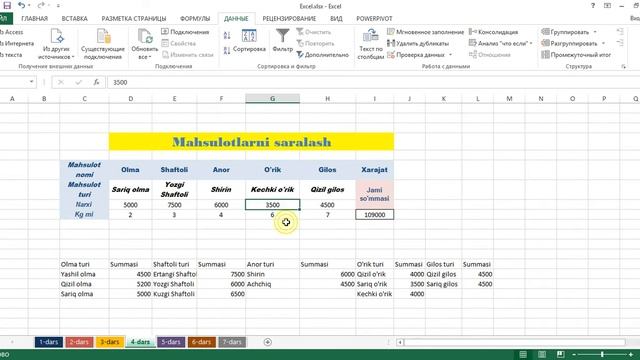Sort ascending A to Z

pyautogui.click(x=227, y=36)
